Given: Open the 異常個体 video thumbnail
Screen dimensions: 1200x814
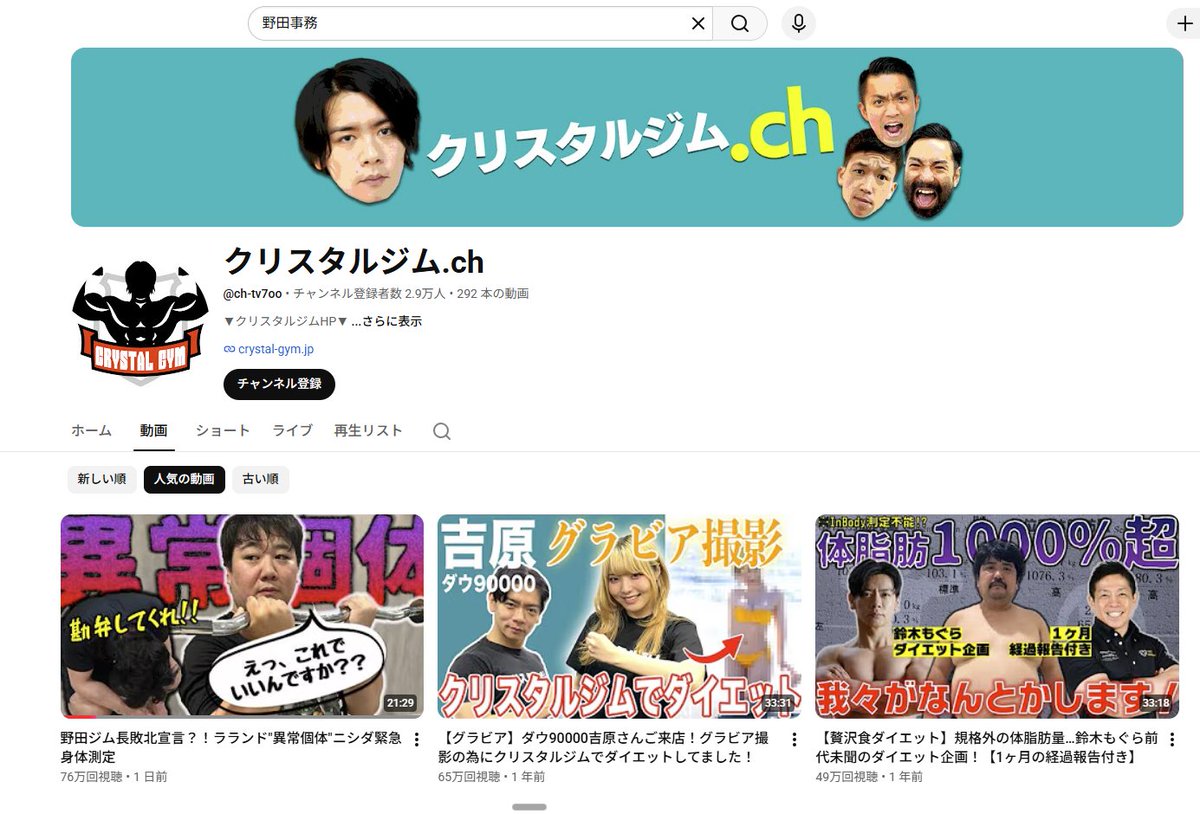Looking at the screenshot, I should [242, 616].
